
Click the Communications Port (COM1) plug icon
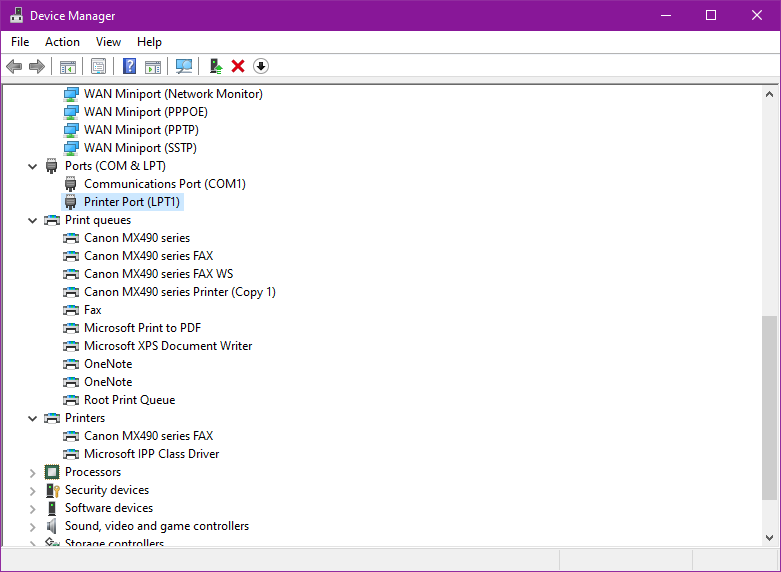pyautogui.click(x=71, y=184)
